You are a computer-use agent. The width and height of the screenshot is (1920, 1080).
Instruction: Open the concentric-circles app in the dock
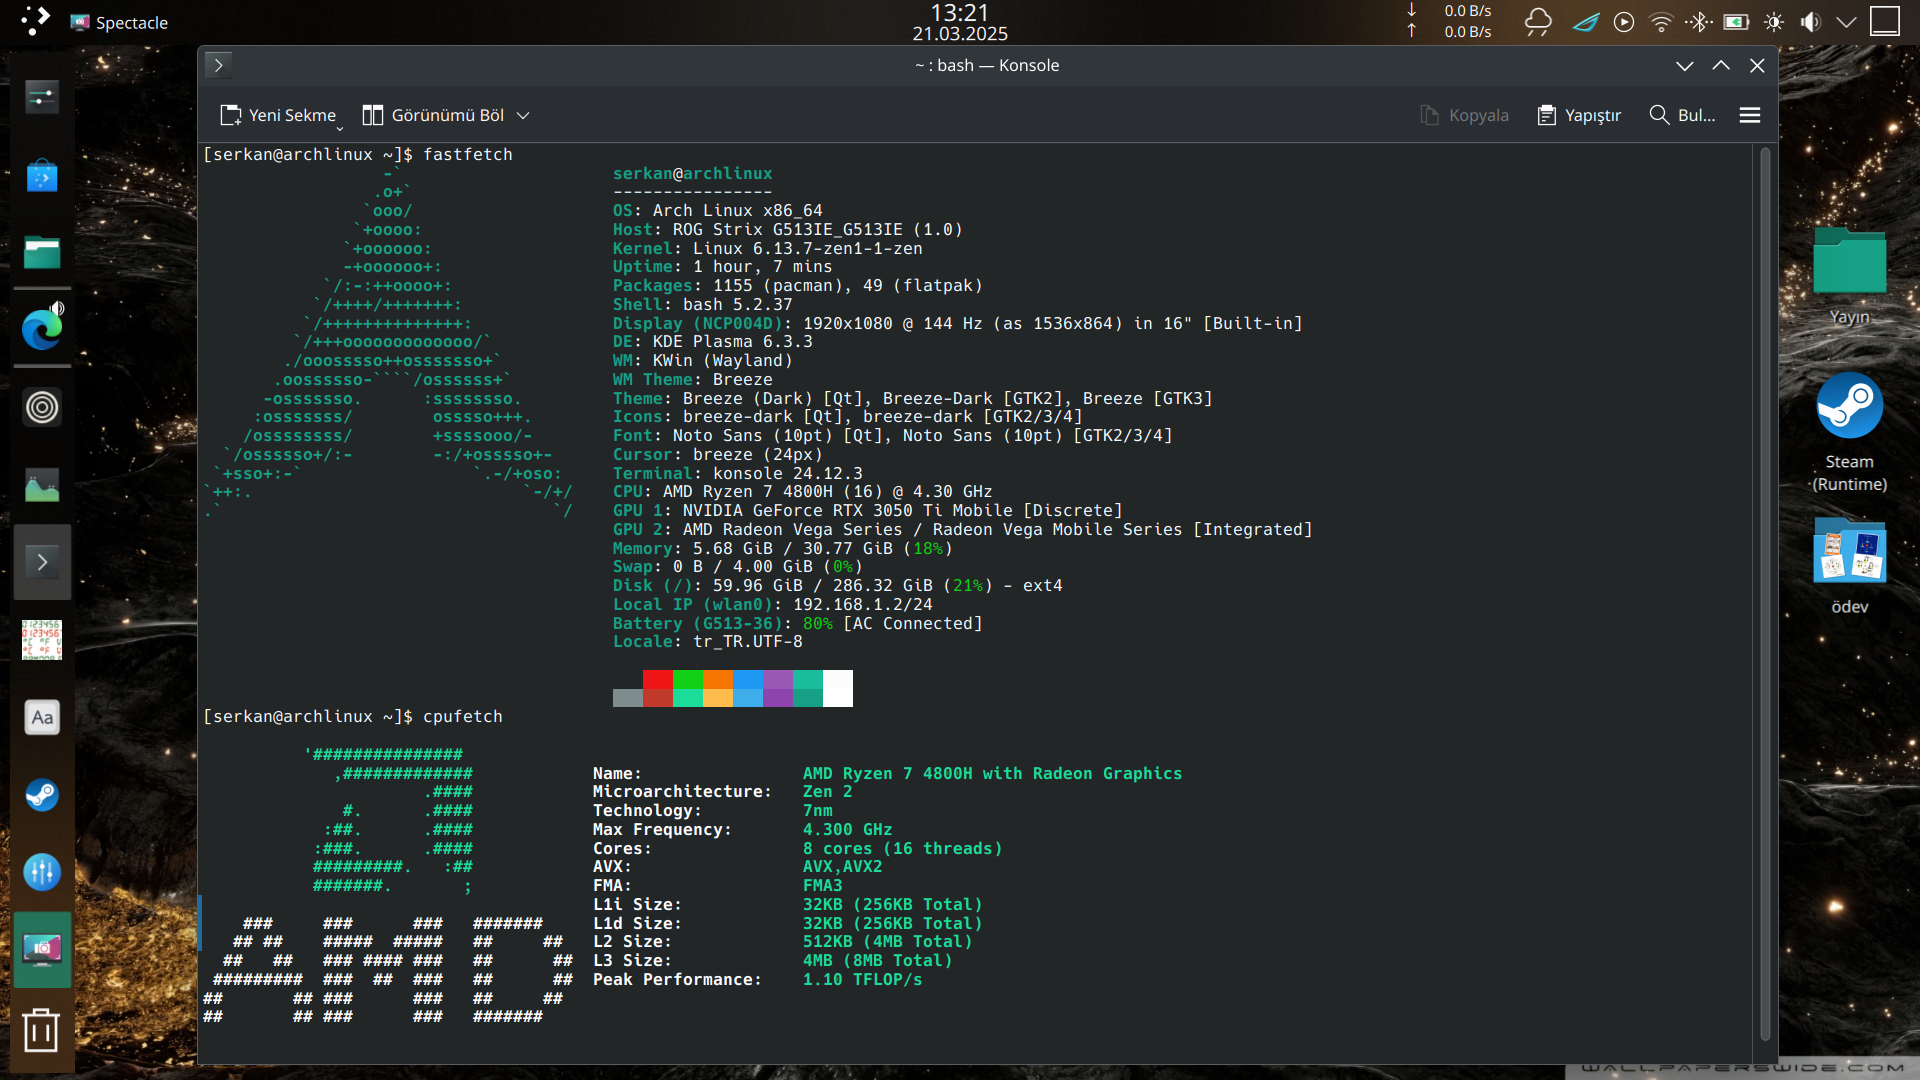click(x=42, y=407)
